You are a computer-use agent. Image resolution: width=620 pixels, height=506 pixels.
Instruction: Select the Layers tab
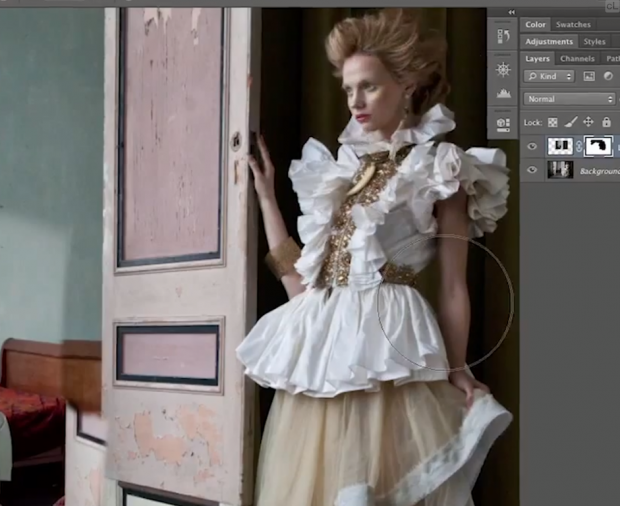point(537,59)
